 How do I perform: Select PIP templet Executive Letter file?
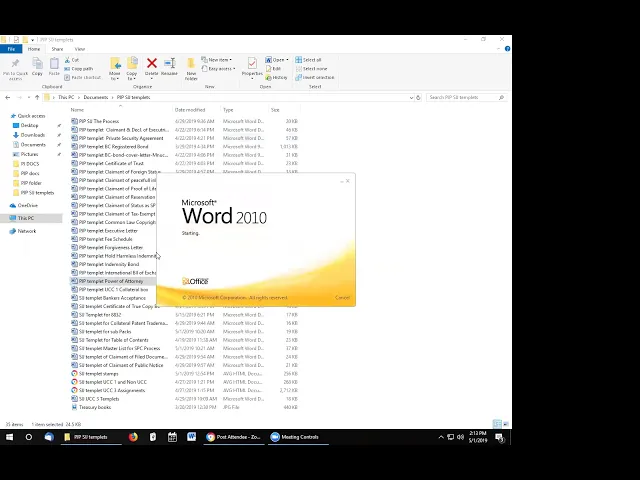pos(108,231)
